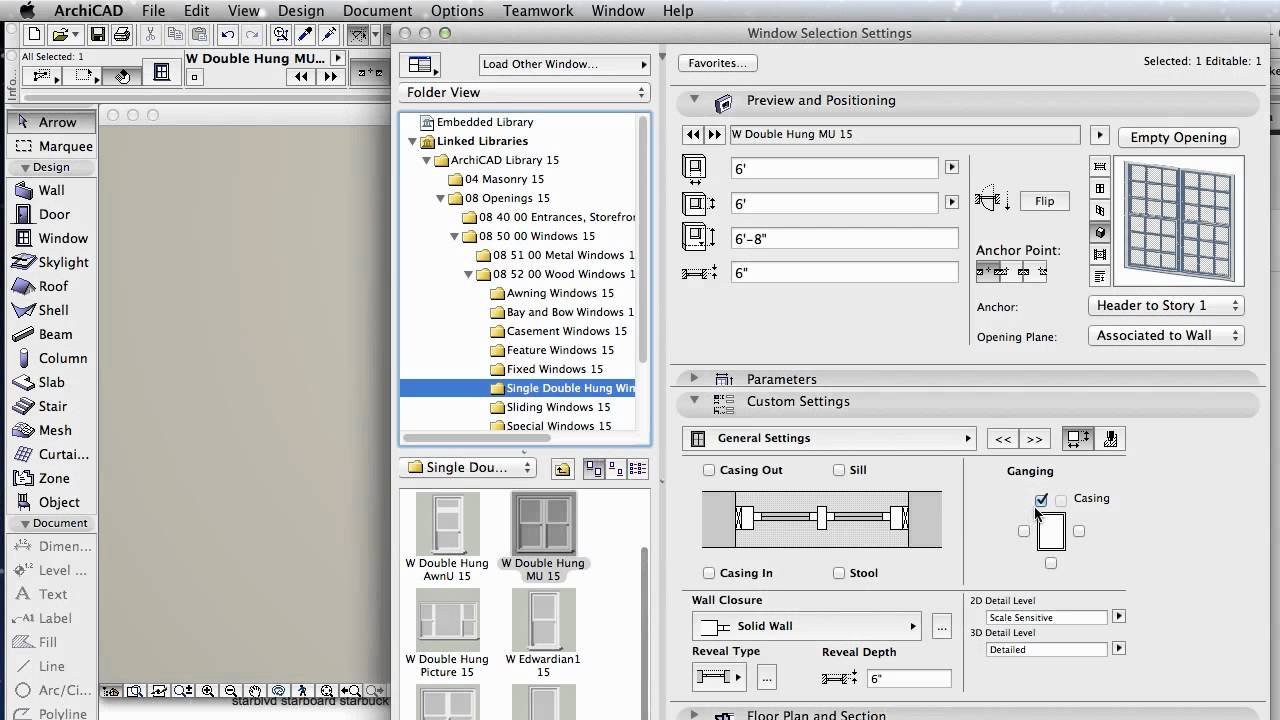Enable the Sill checkbox
The height and width of the screenshot is (720, 1280).
coord(839,470)
